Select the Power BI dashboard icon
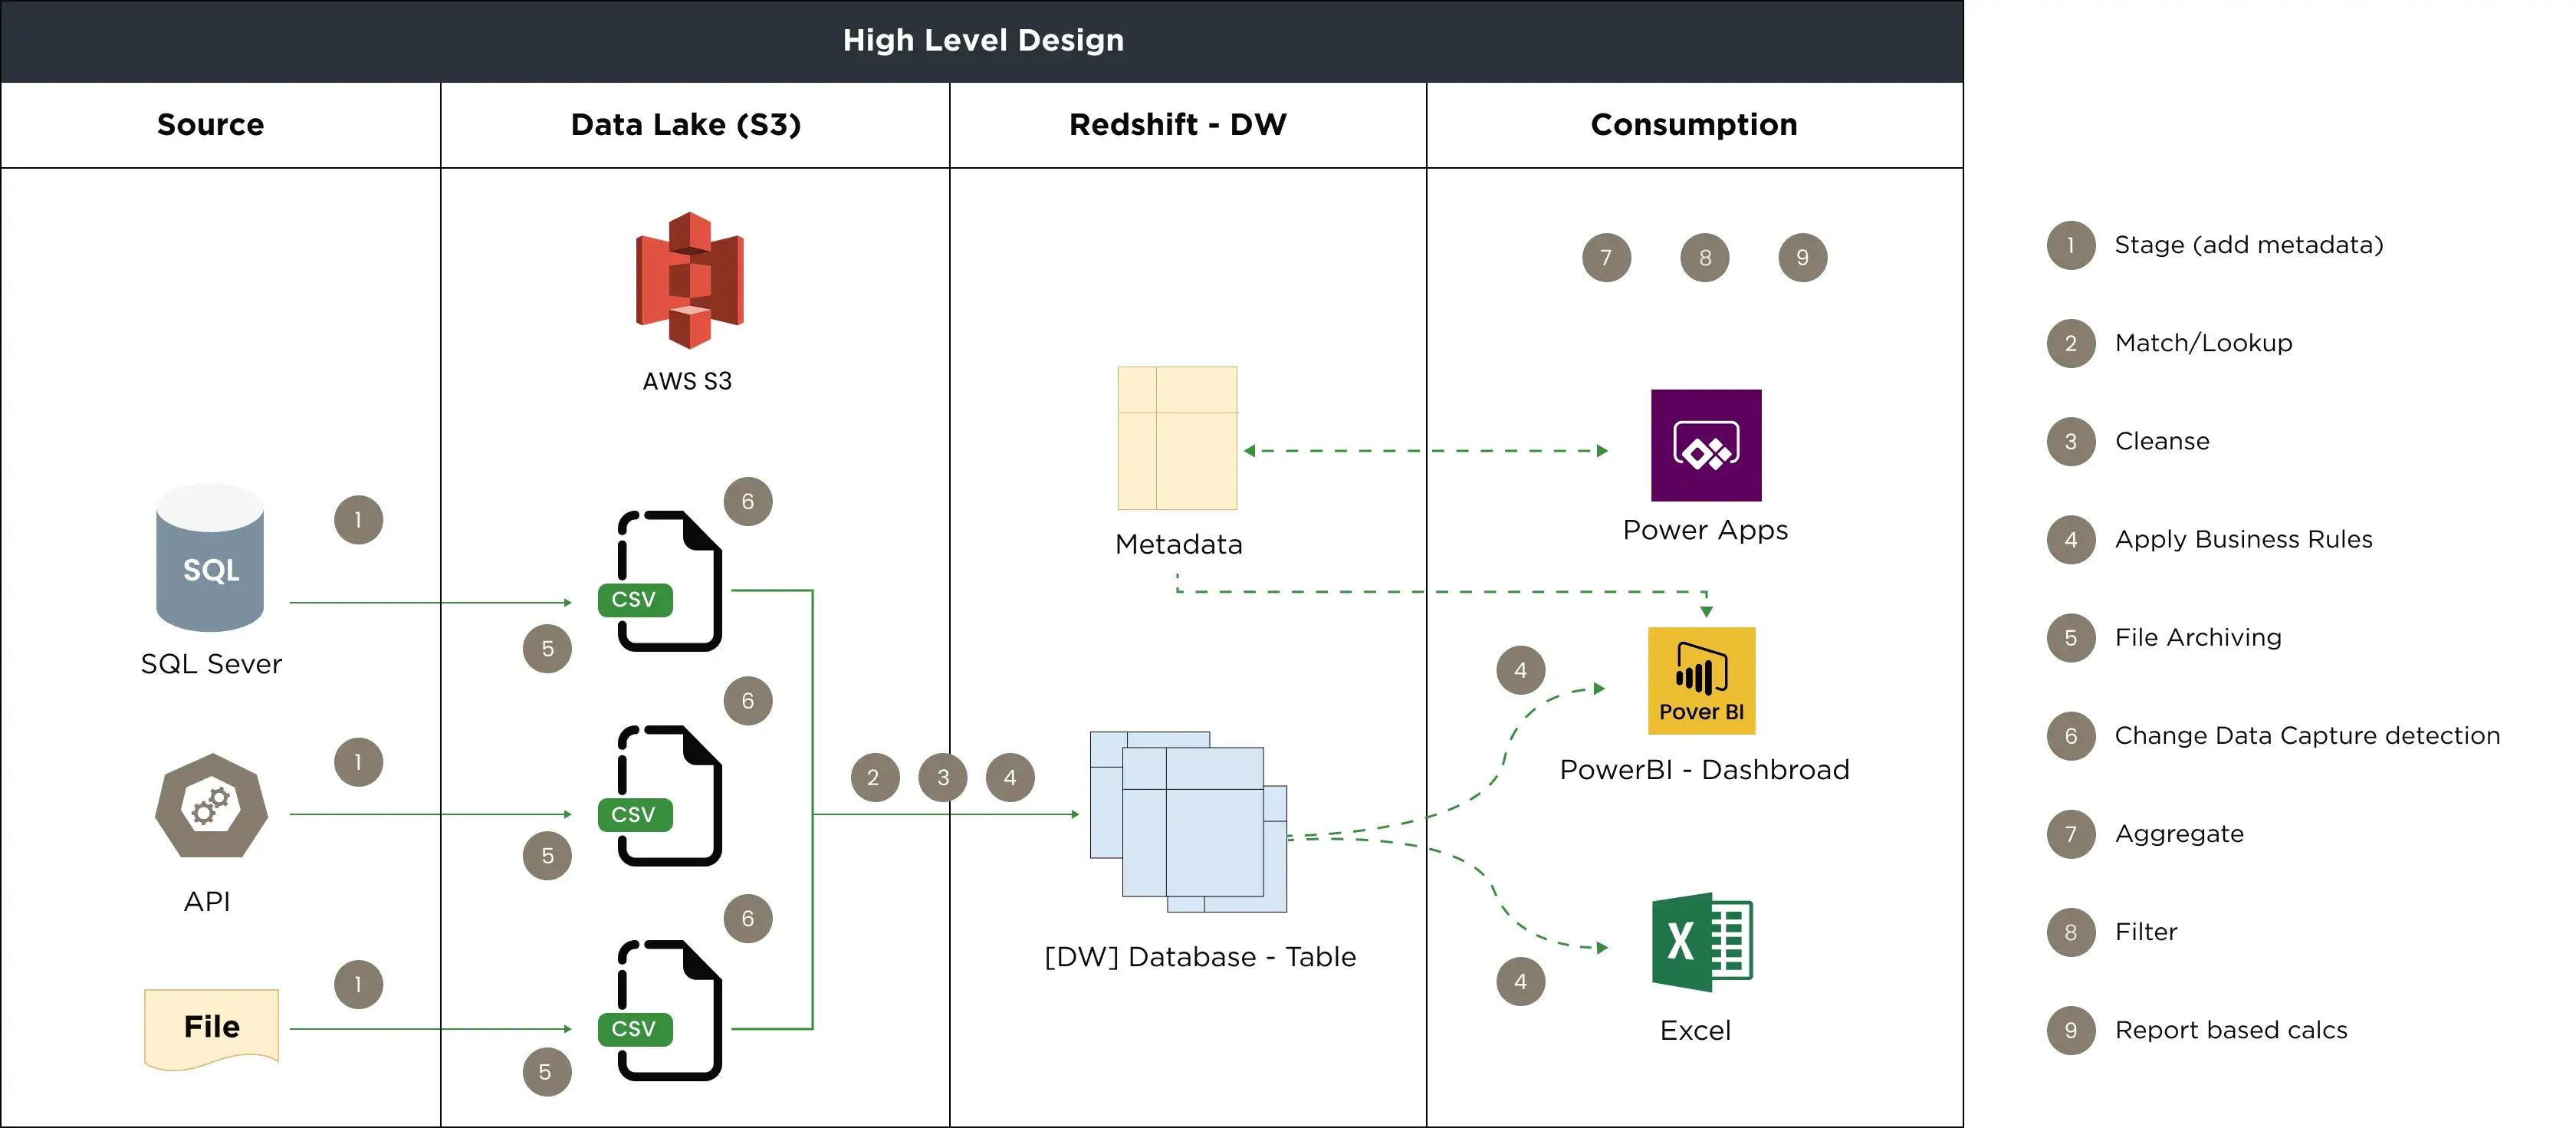This screenshot has width=2576, height=1128. pos(1701,681)
